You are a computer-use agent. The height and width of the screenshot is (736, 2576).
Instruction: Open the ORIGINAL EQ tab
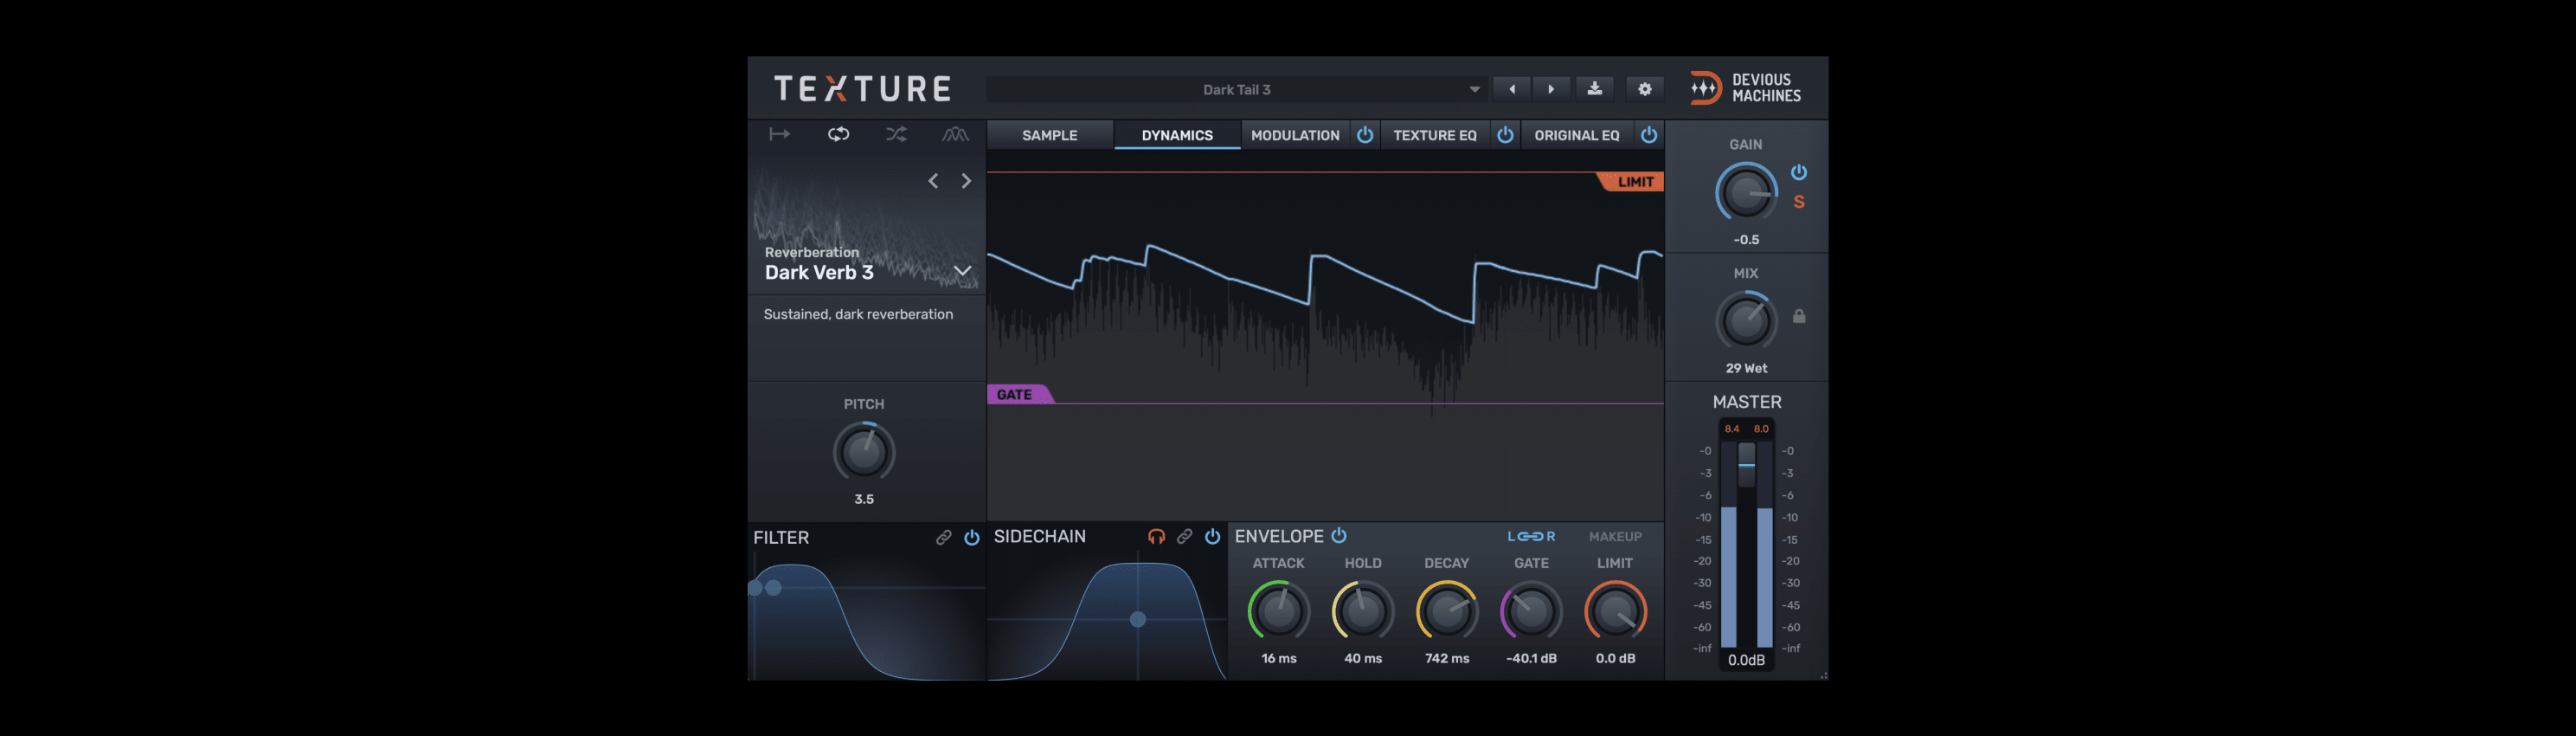coord(1576,135)
